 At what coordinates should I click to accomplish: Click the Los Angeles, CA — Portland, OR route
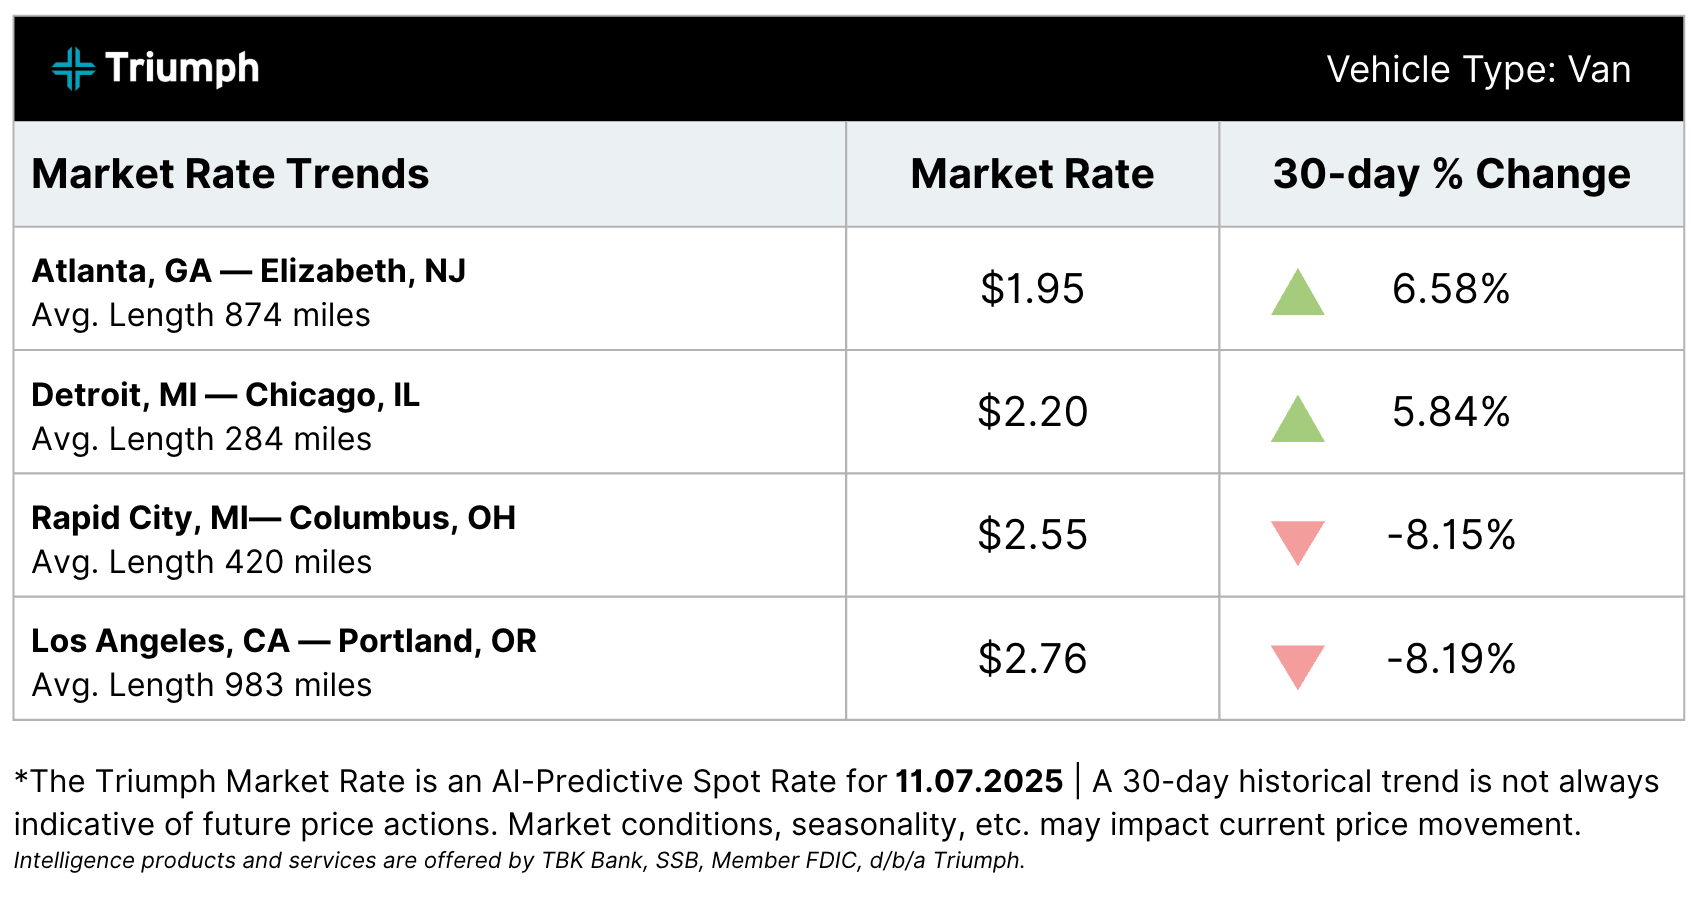(284, 641)
